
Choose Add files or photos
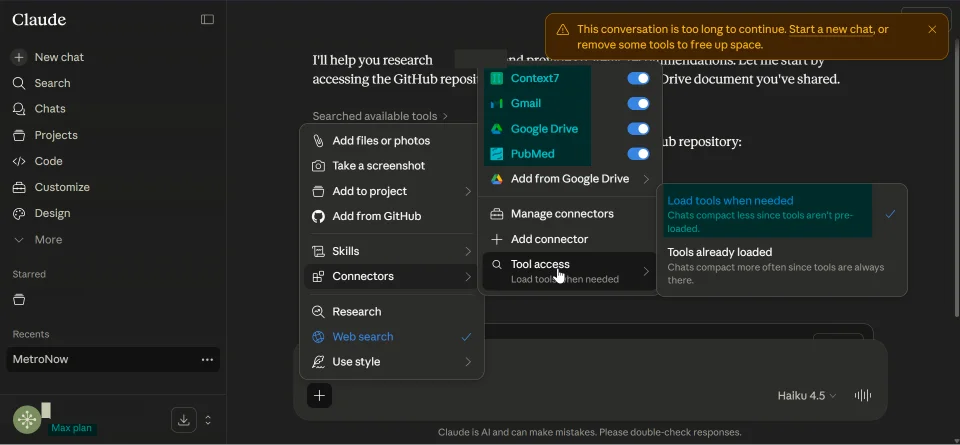(392, 141)
